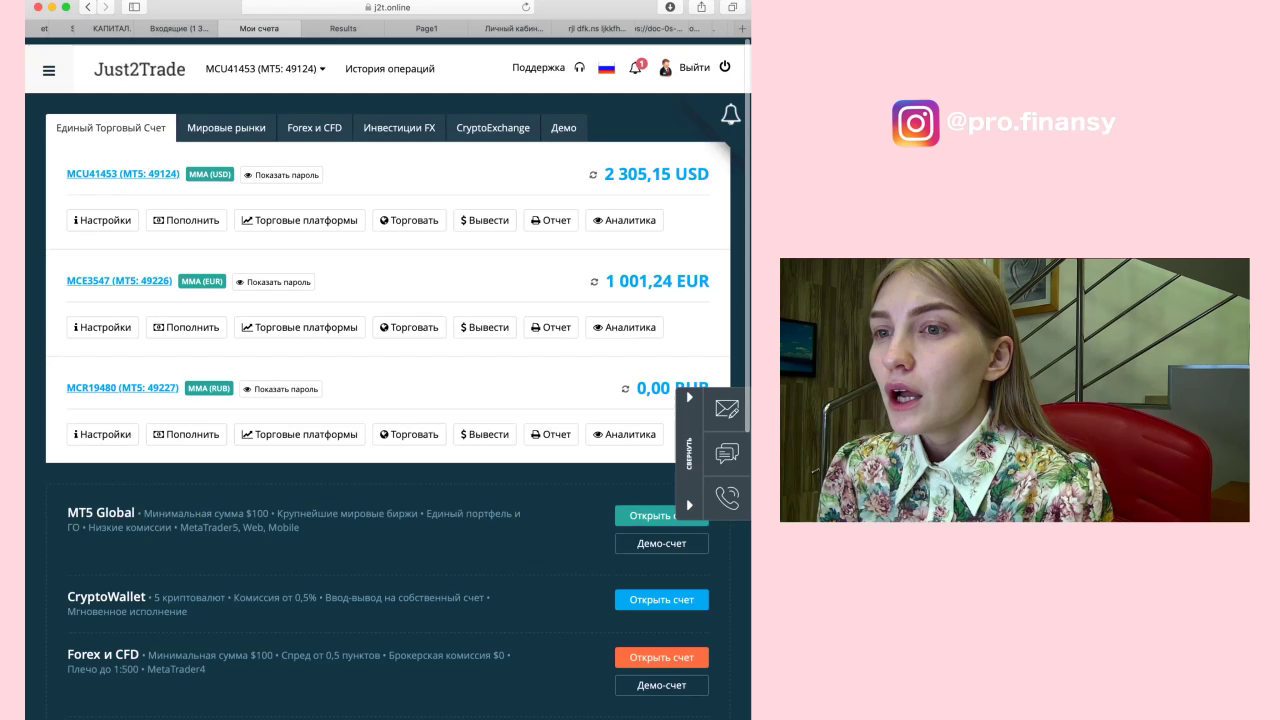Click Демо-счет under Forex и CFD
The height and width of the screenshot is (720, 1280).
point(662,686)
